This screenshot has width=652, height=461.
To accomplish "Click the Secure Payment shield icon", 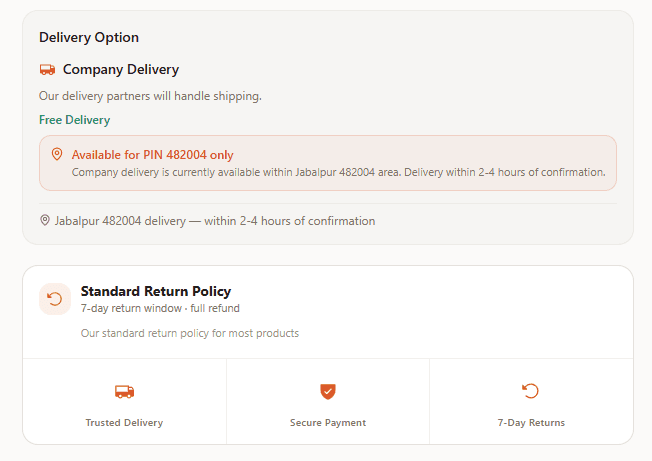I will click(328, 391).
